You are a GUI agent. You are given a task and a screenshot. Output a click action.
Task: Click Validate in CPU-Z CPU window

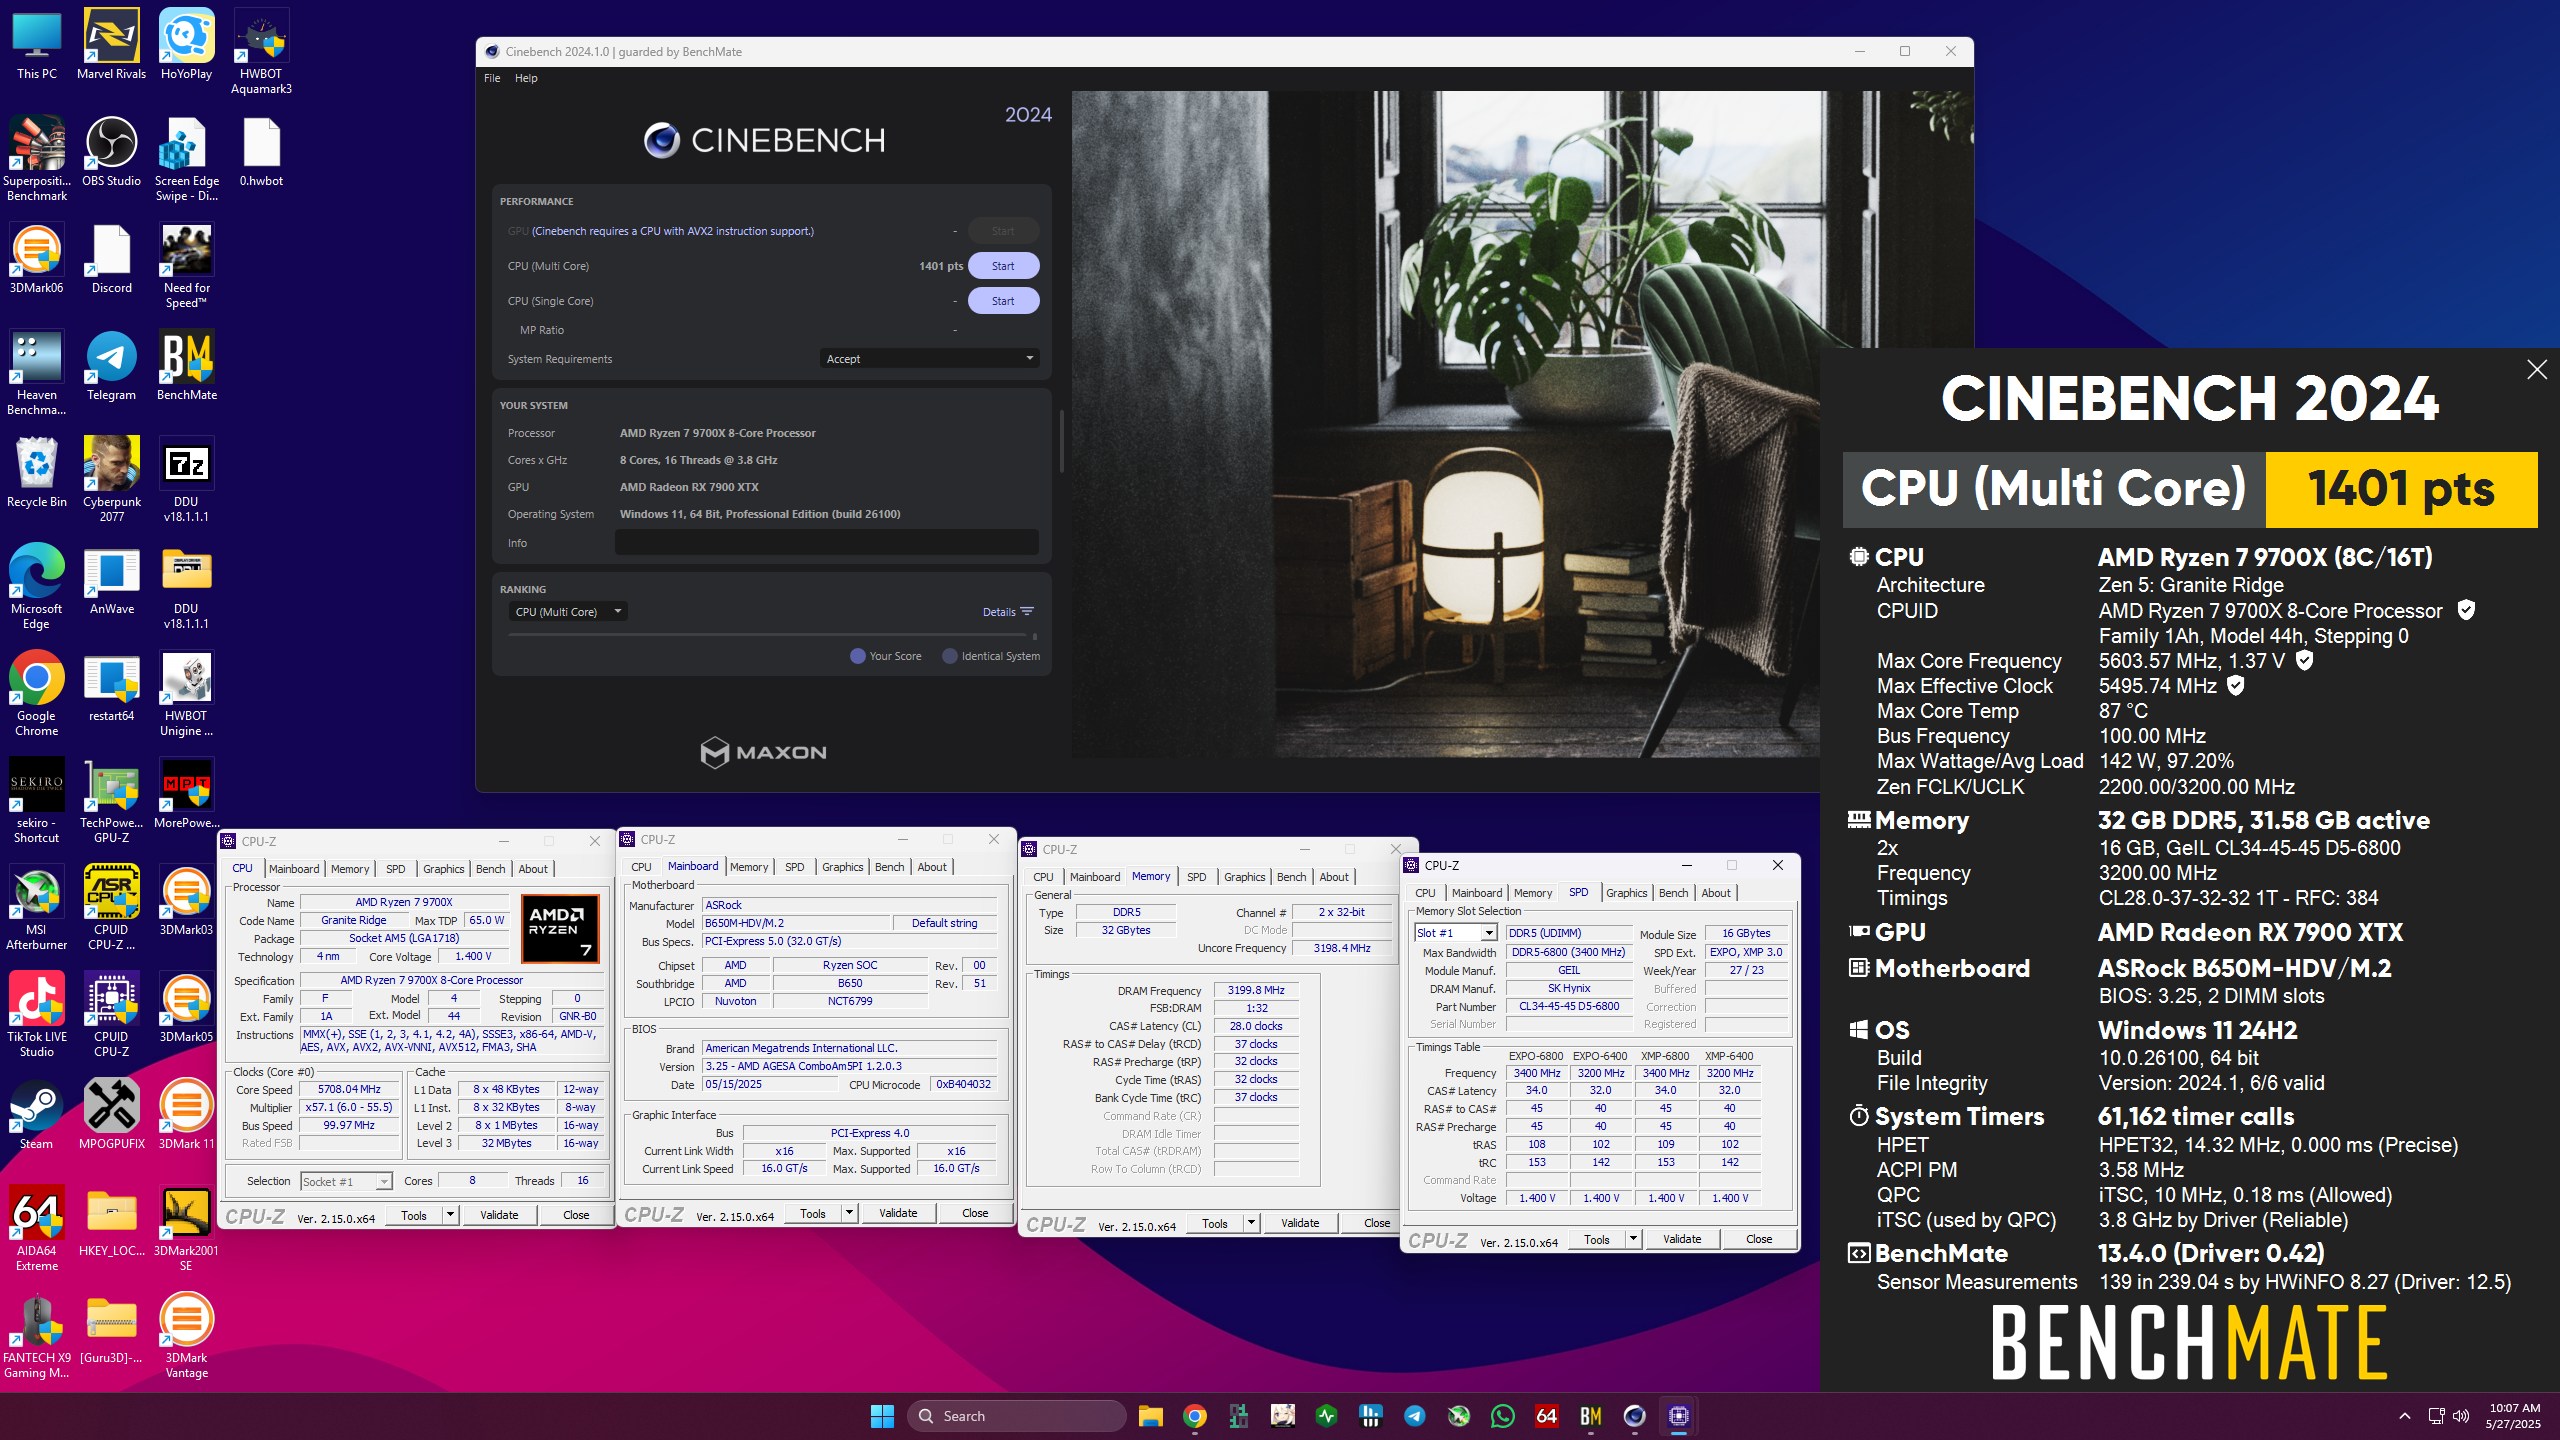pyautogui.click(x=499, y=1215)
